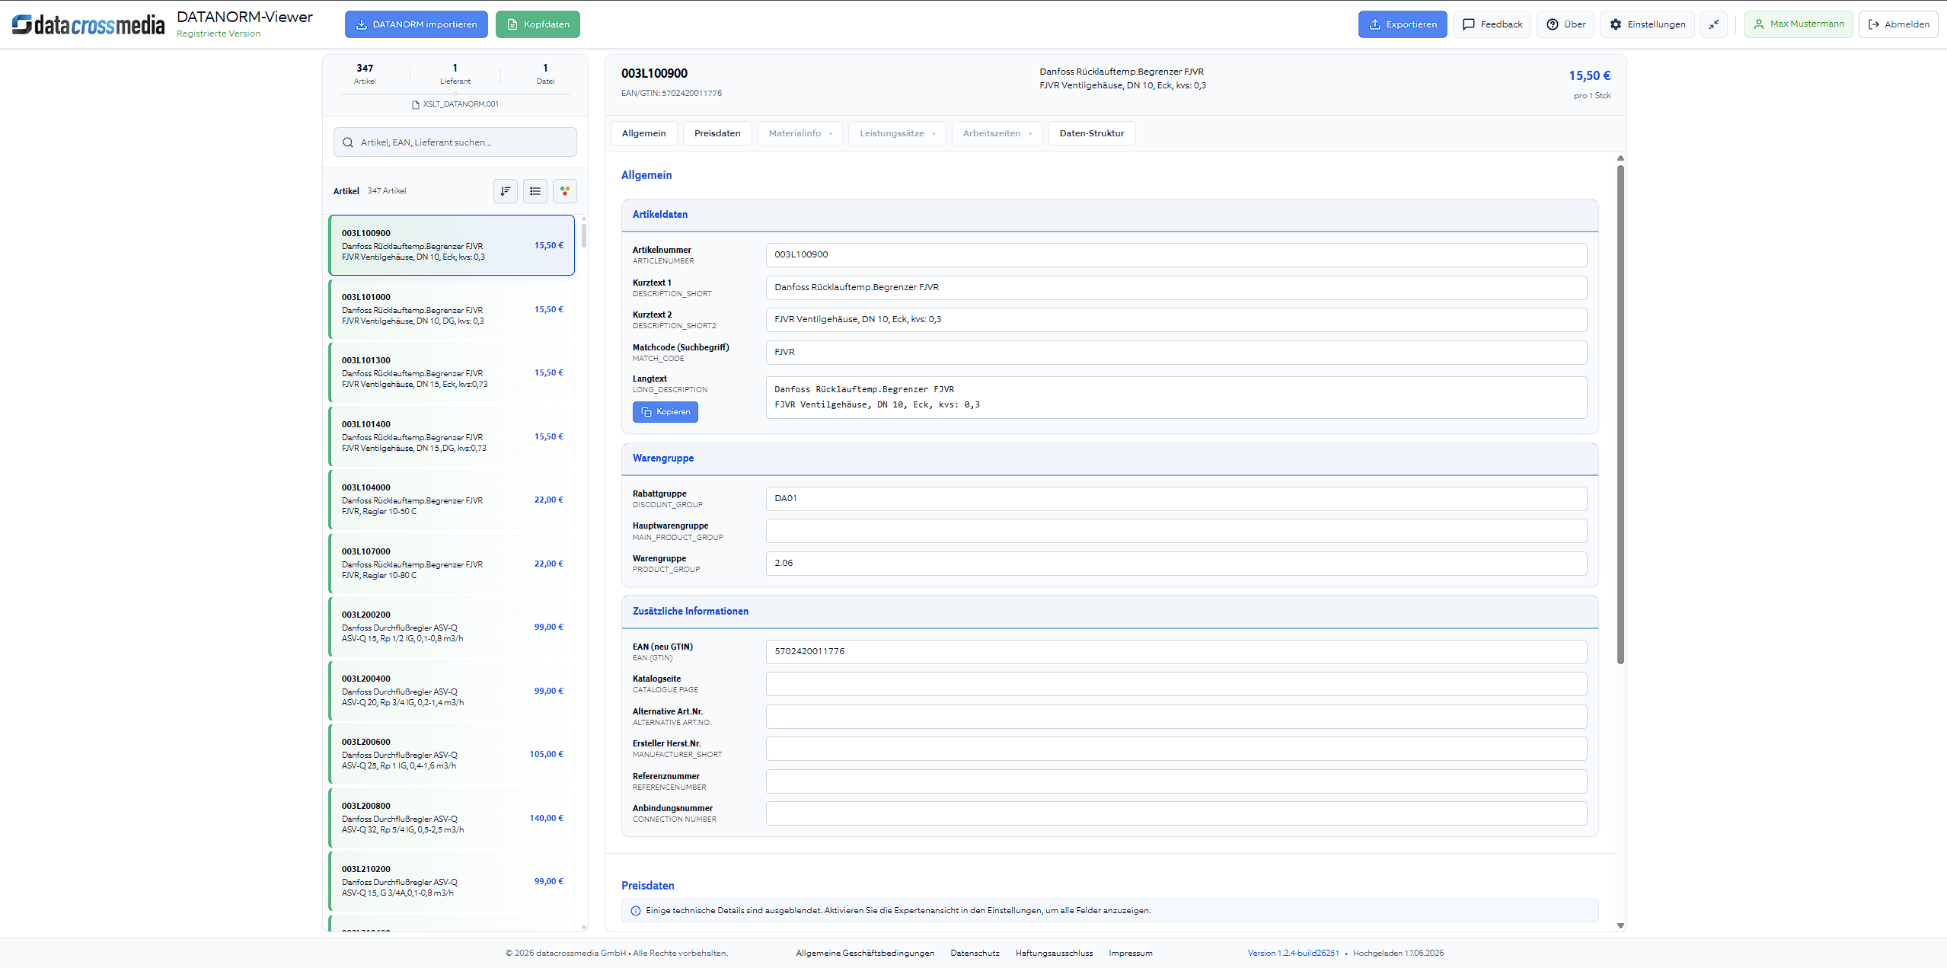Click the Exportieren button
Screen dimensions: 1947x968
pos(1402,24)
